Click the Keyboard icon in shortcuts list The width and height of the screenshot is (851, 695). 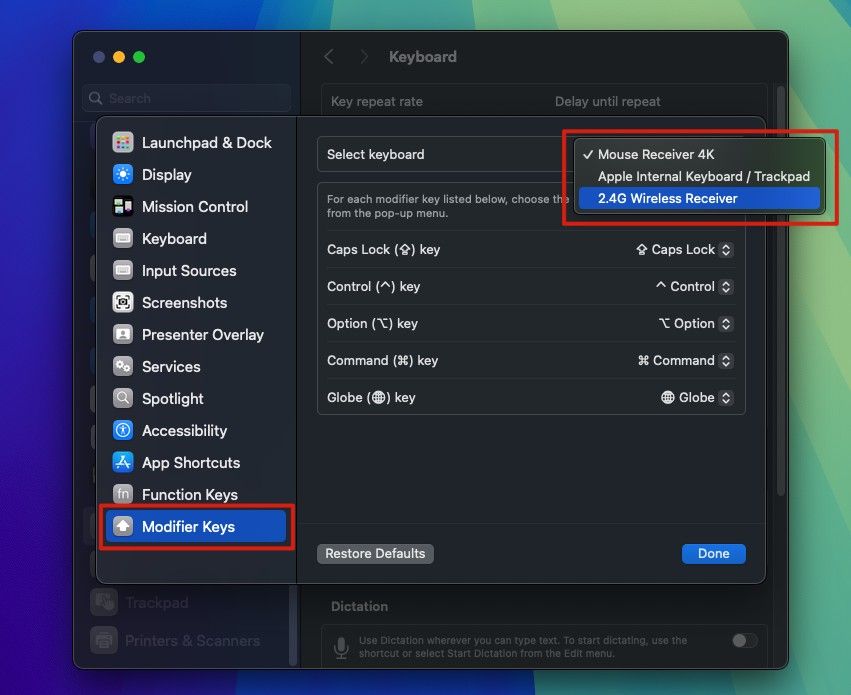pos(123,239)
